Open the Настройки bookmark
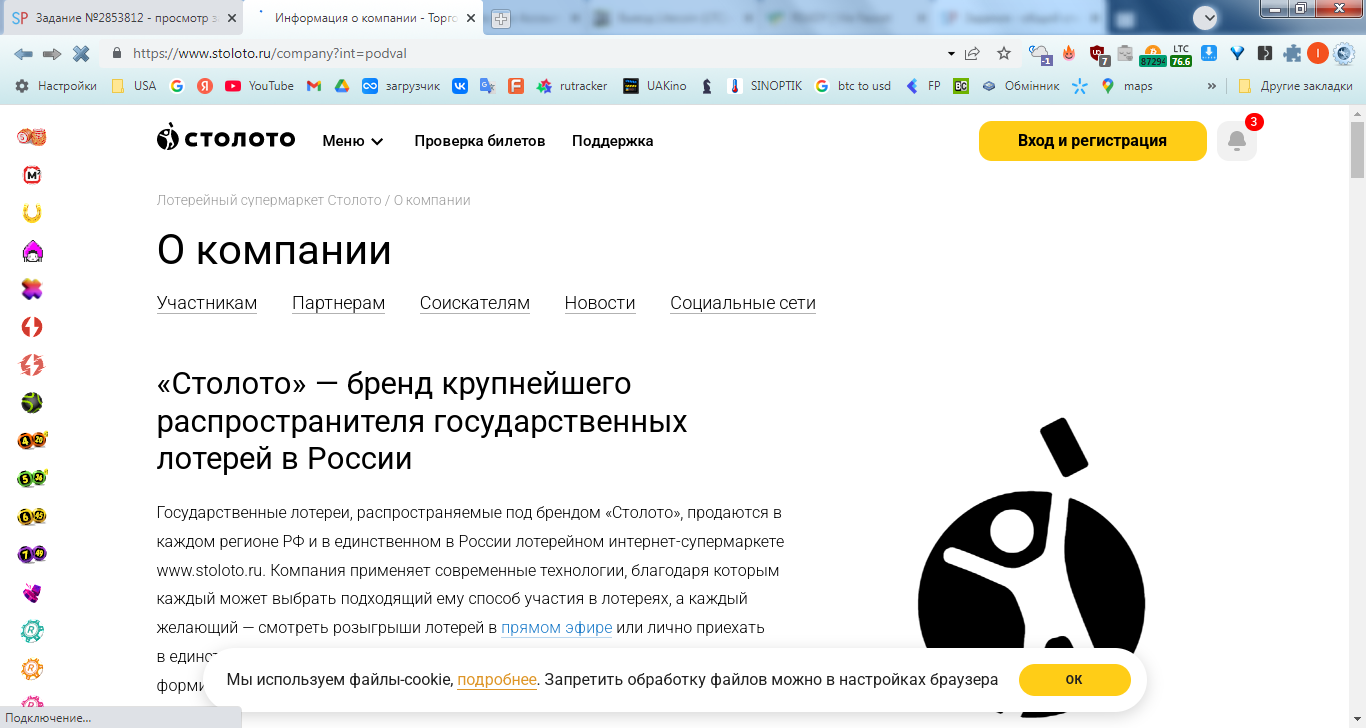Image resolution: width=1366 pixels, height=728 pixels. coord(56,86)
